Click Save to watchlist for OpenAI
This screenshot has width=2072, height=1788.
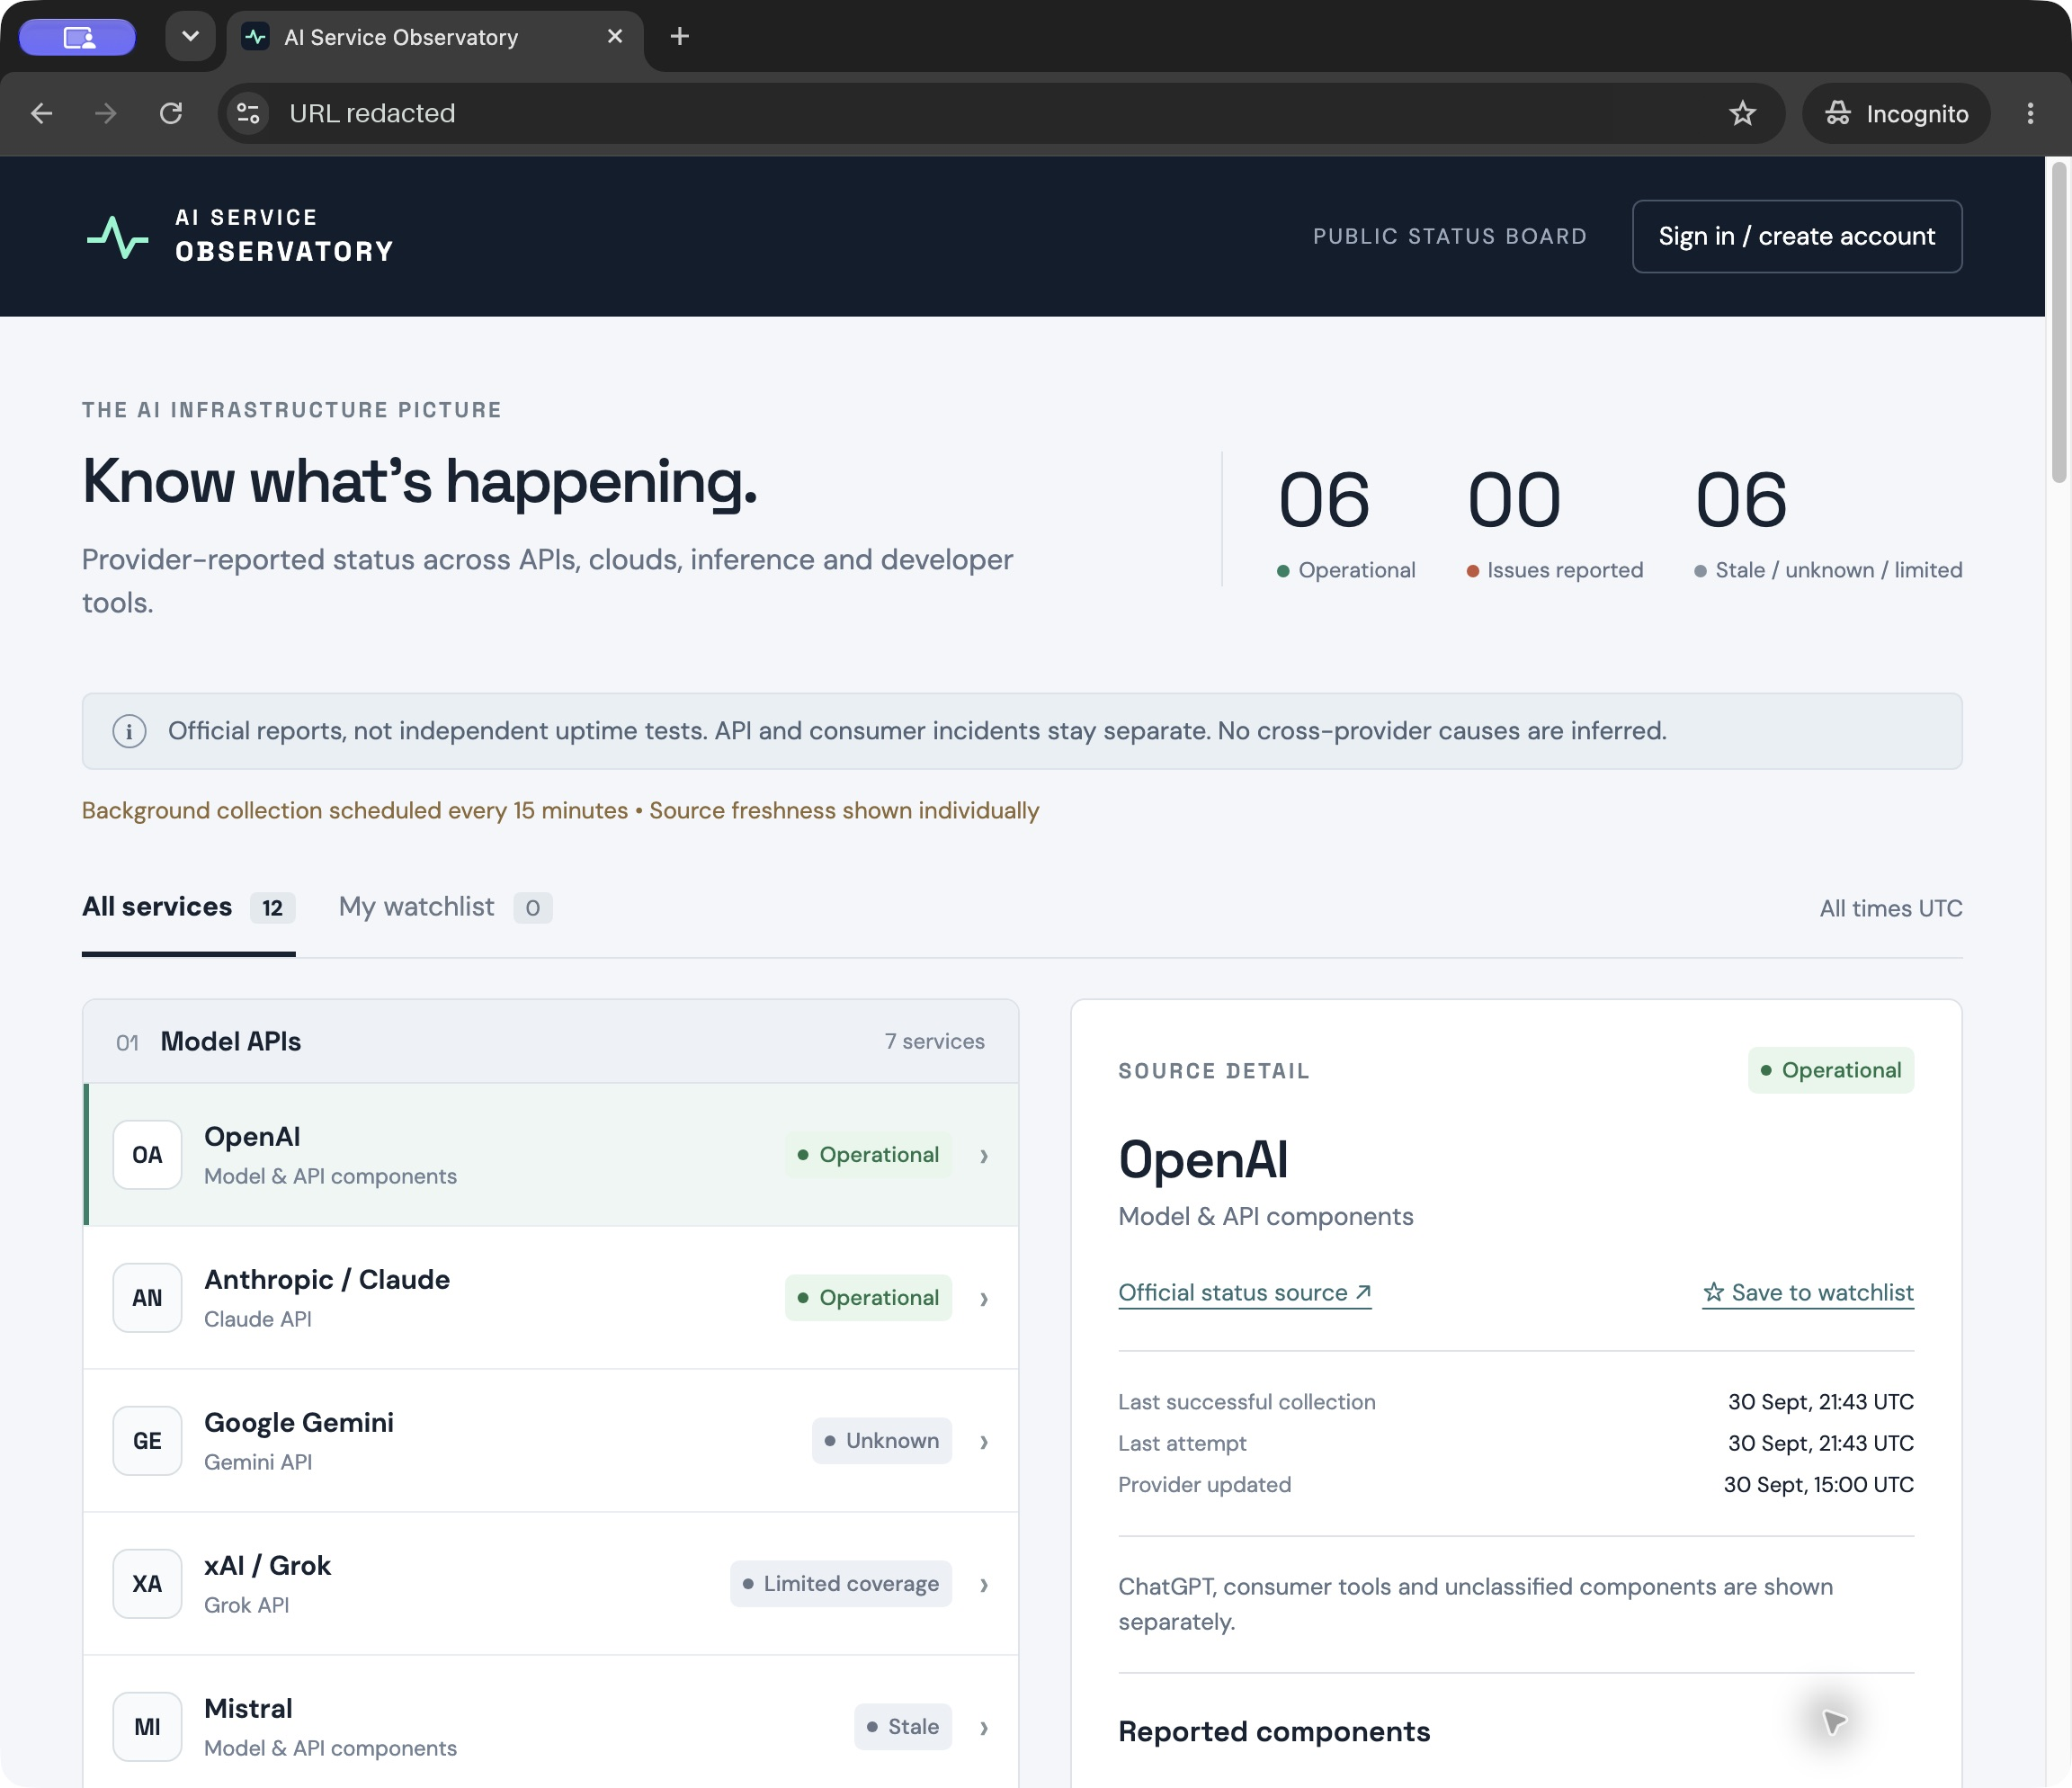pos(1808,1293)
